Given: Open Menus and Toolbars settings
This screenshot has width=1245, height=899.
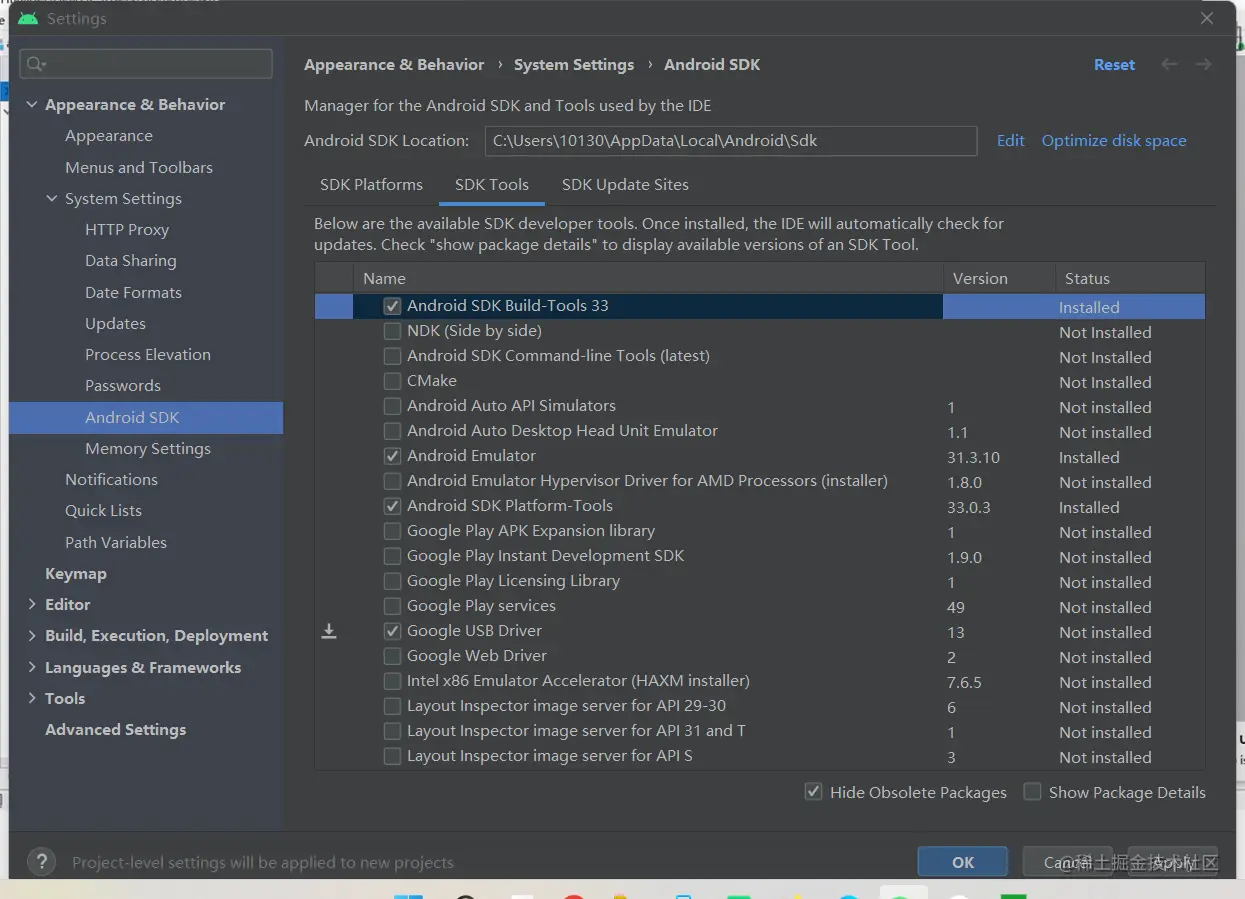Looking at the screenshot, I should coord(139,167).
